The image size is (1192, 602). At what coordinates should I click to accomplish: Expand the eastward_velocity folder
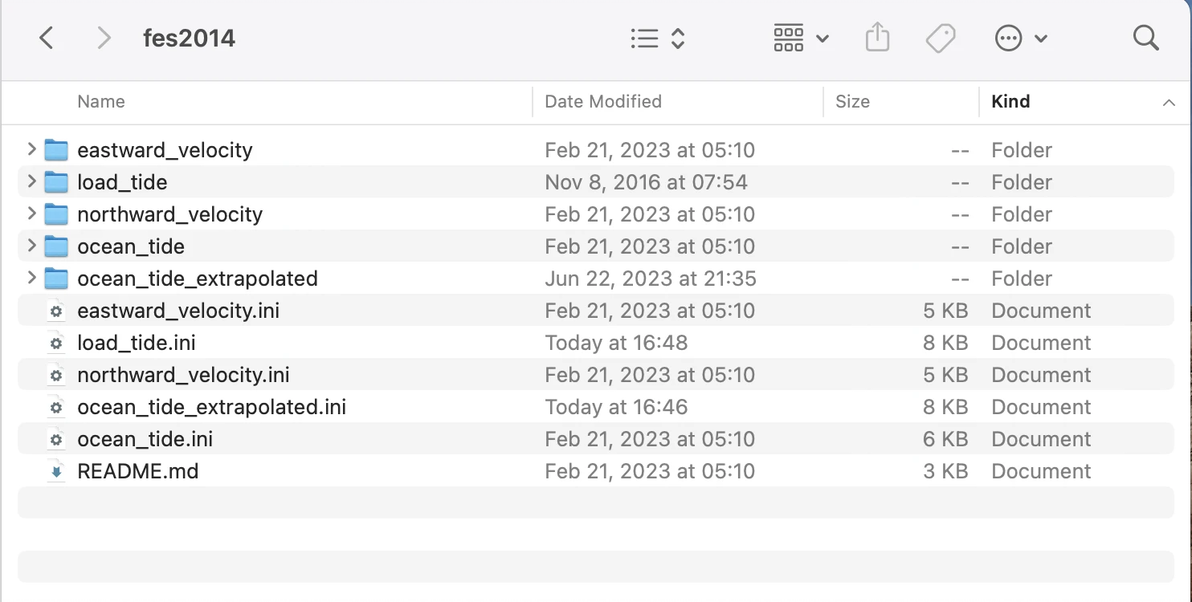pos(32,150)
